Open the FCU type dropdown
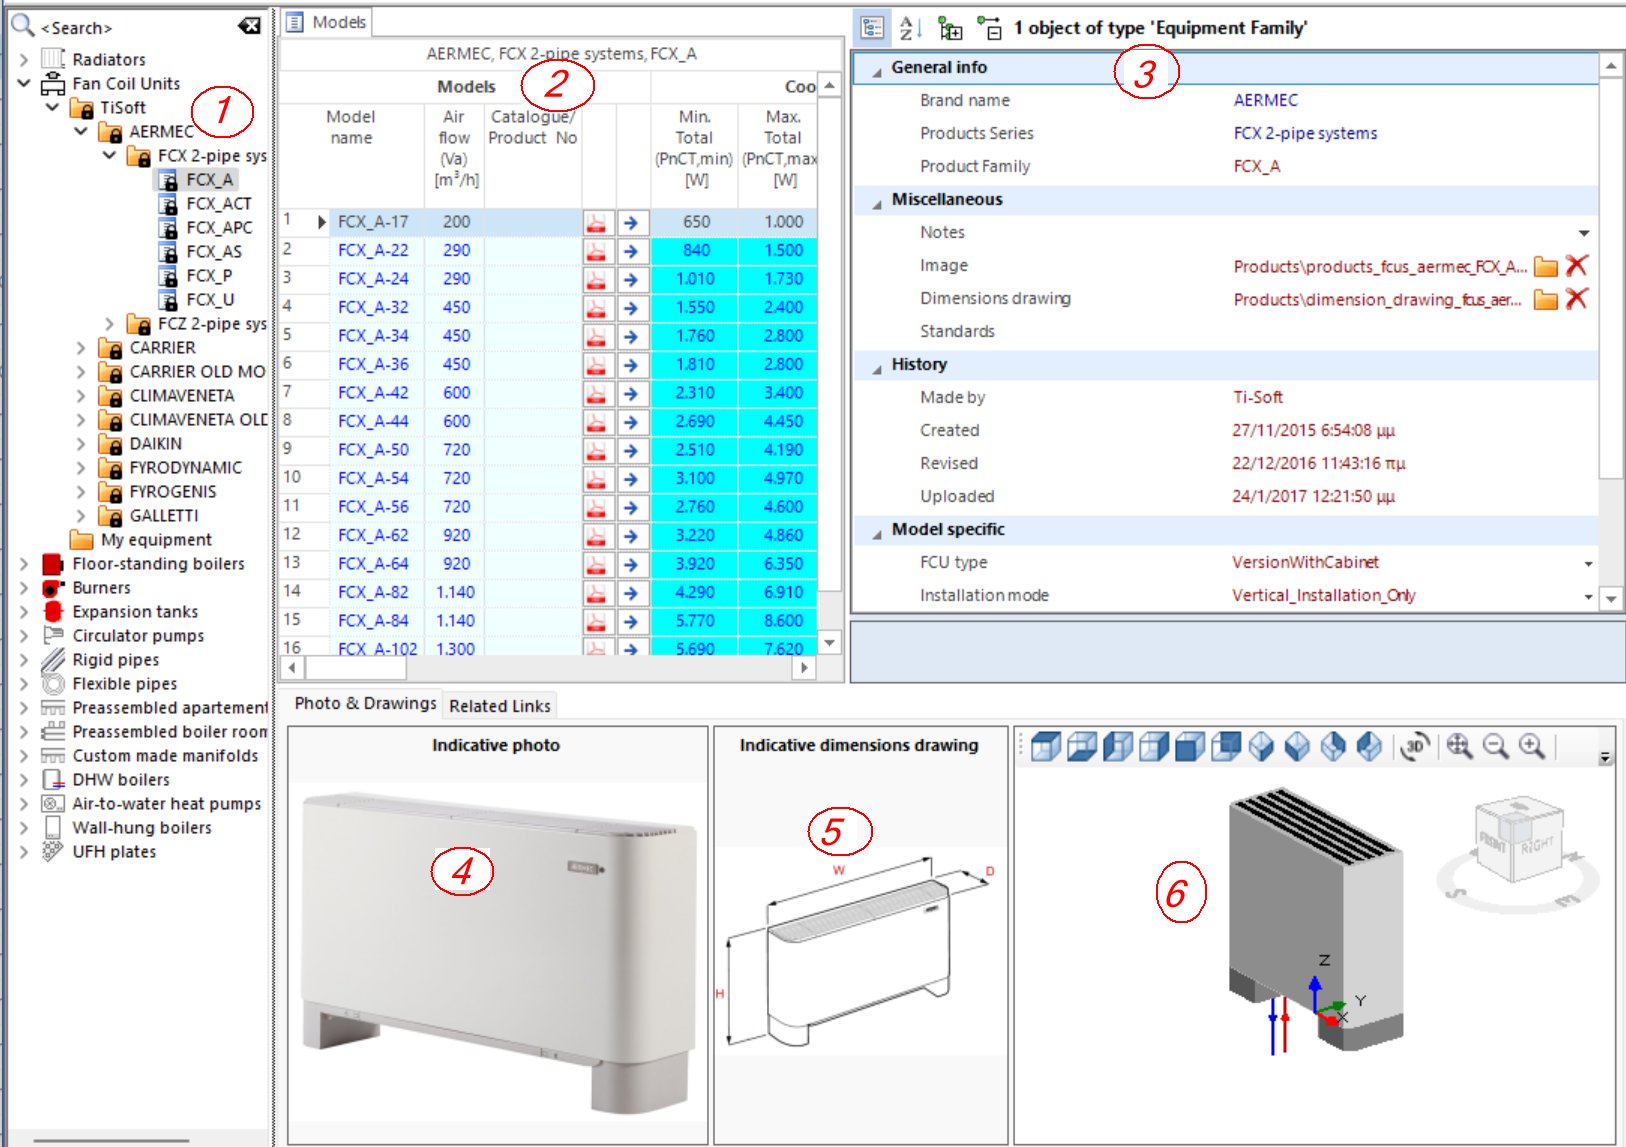The height and width of the screenshot is (1147, 1626). click(1587, 562)
